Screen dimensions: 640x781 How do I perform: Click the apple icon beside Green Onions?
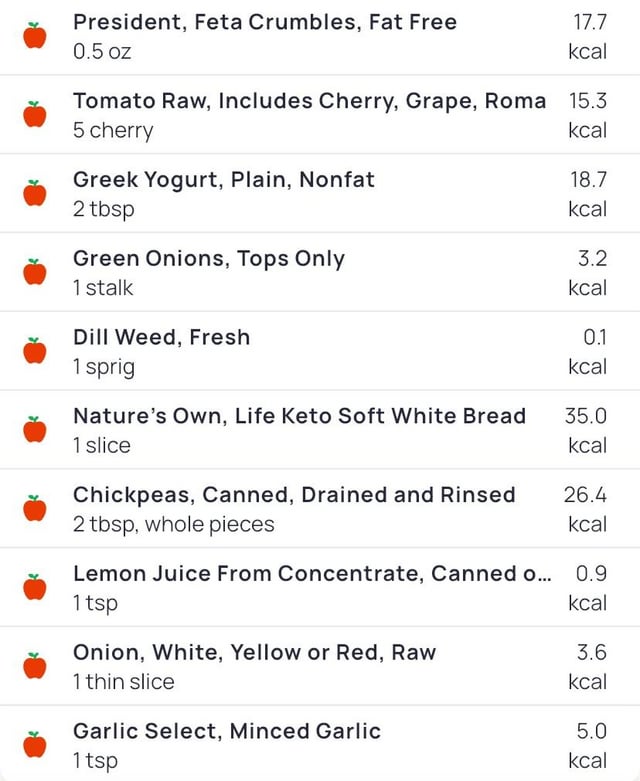pos(35,272)
